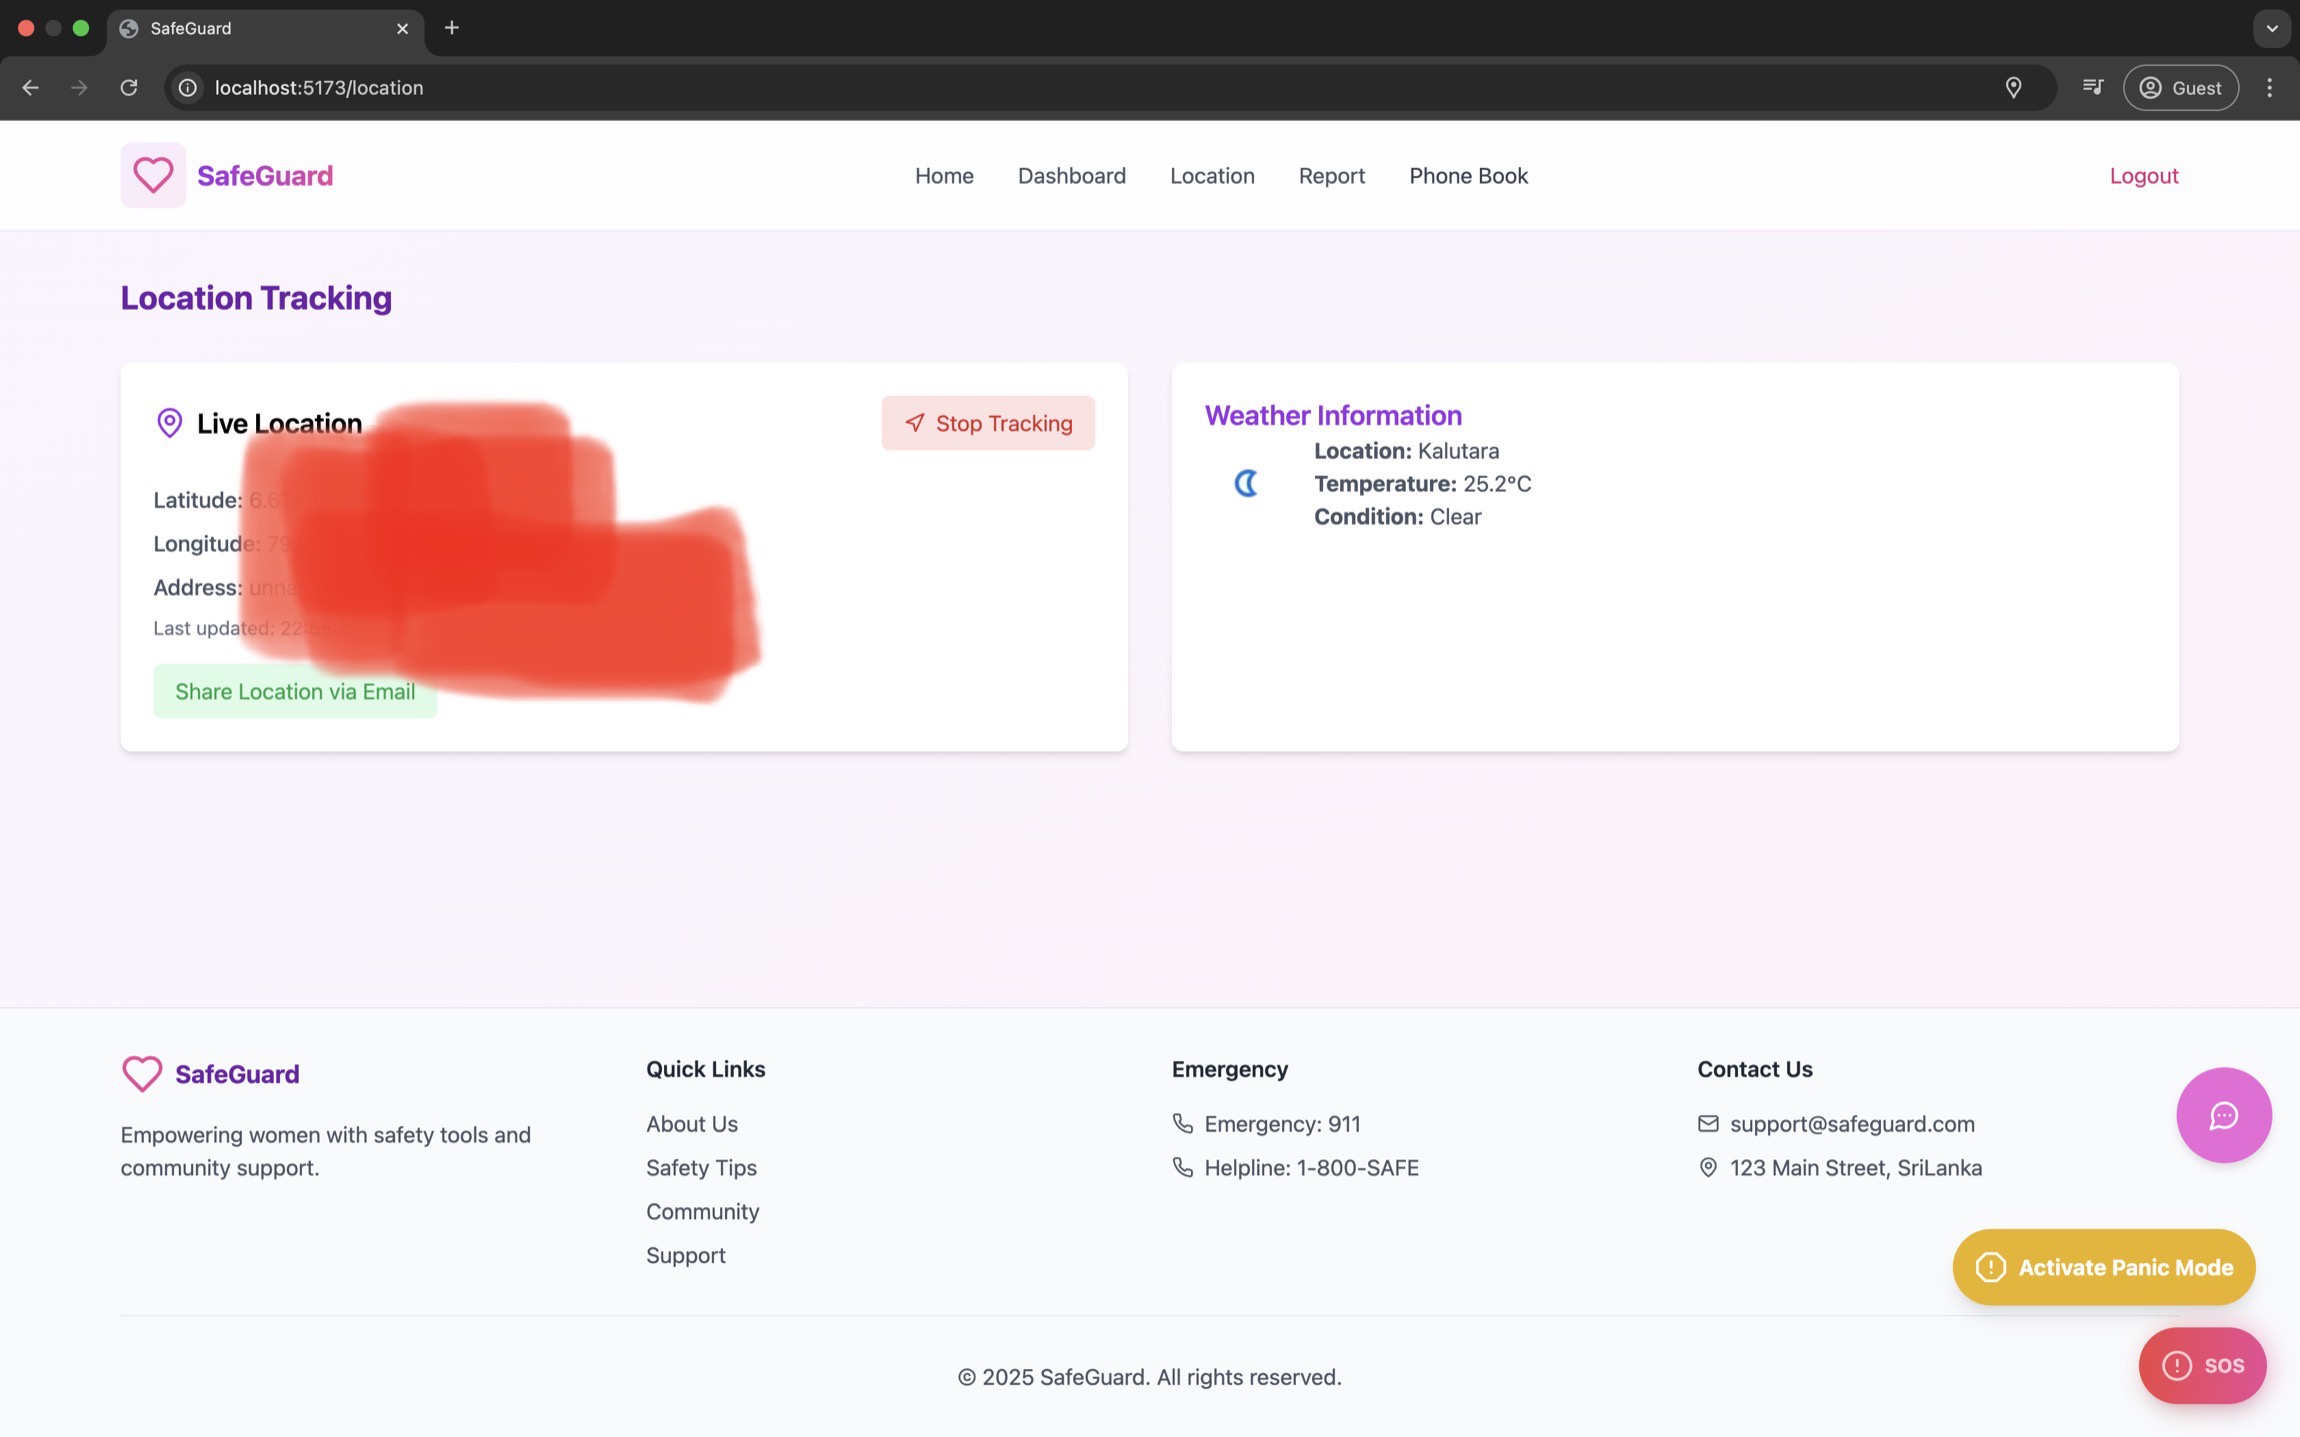Click the phone icon beside Emergency: 911
This screenshot has width=2300, height=1437.
pyautogui.click(x=1183, y=1123)
